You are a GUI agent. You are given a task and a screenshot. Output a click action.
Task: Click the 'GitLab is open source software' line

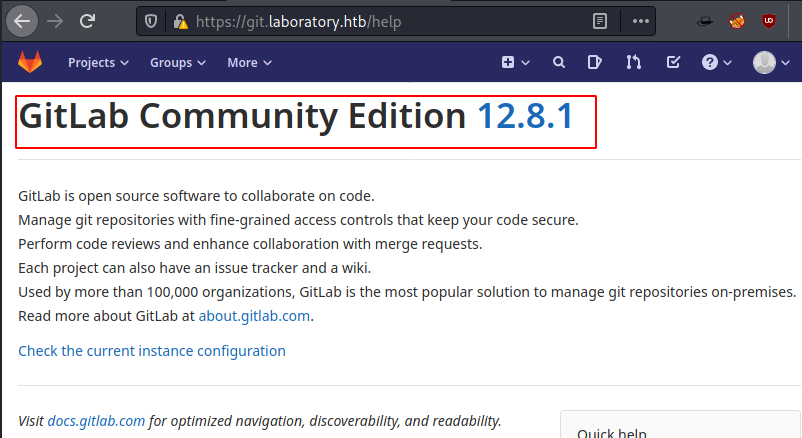(x=196, y=196)
